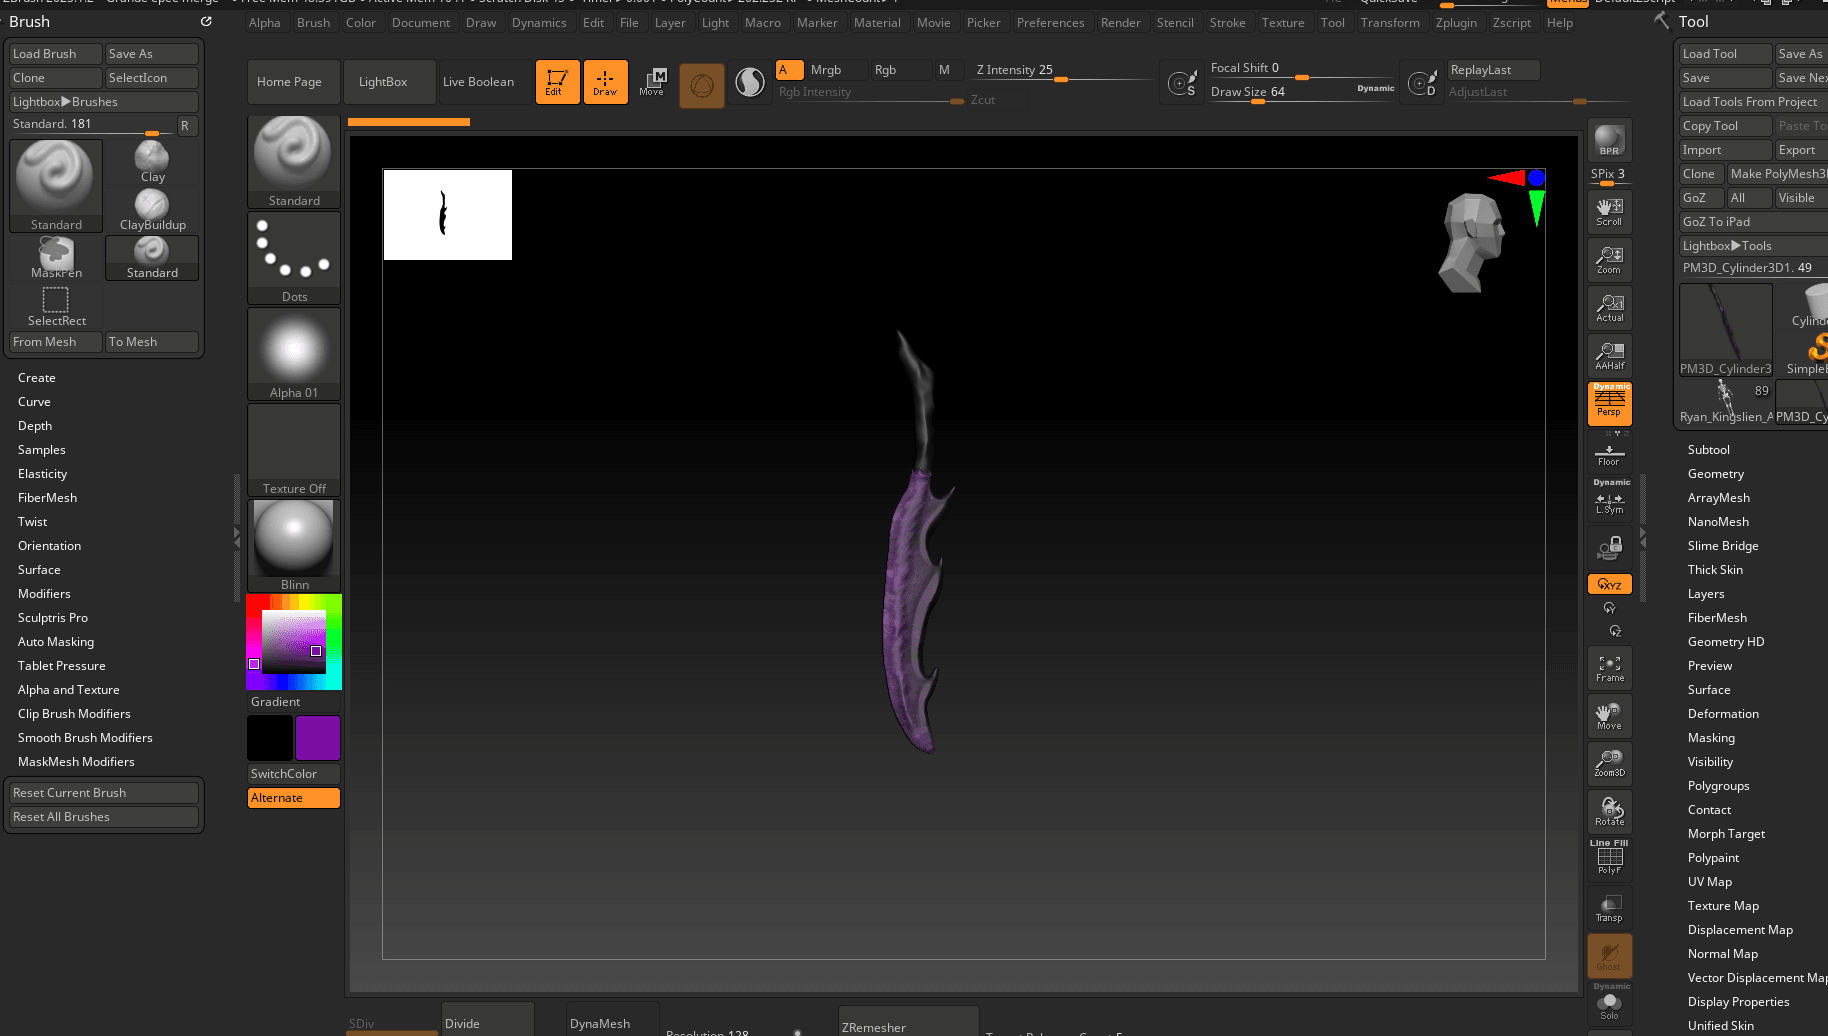Toggle PolyF line fill display
This screenshot has width=1828, height=1036.
tap(1609, 860)
